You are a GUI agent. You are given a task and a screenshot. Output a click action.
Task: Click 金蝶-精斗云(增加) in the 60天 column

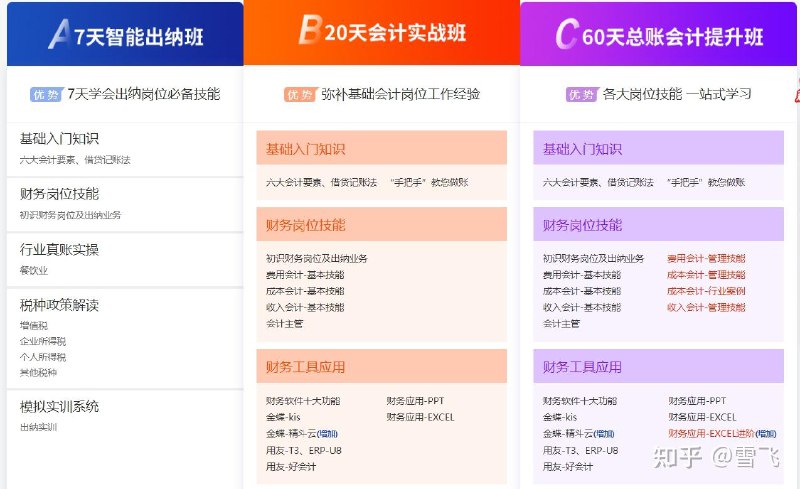[579, 433]
